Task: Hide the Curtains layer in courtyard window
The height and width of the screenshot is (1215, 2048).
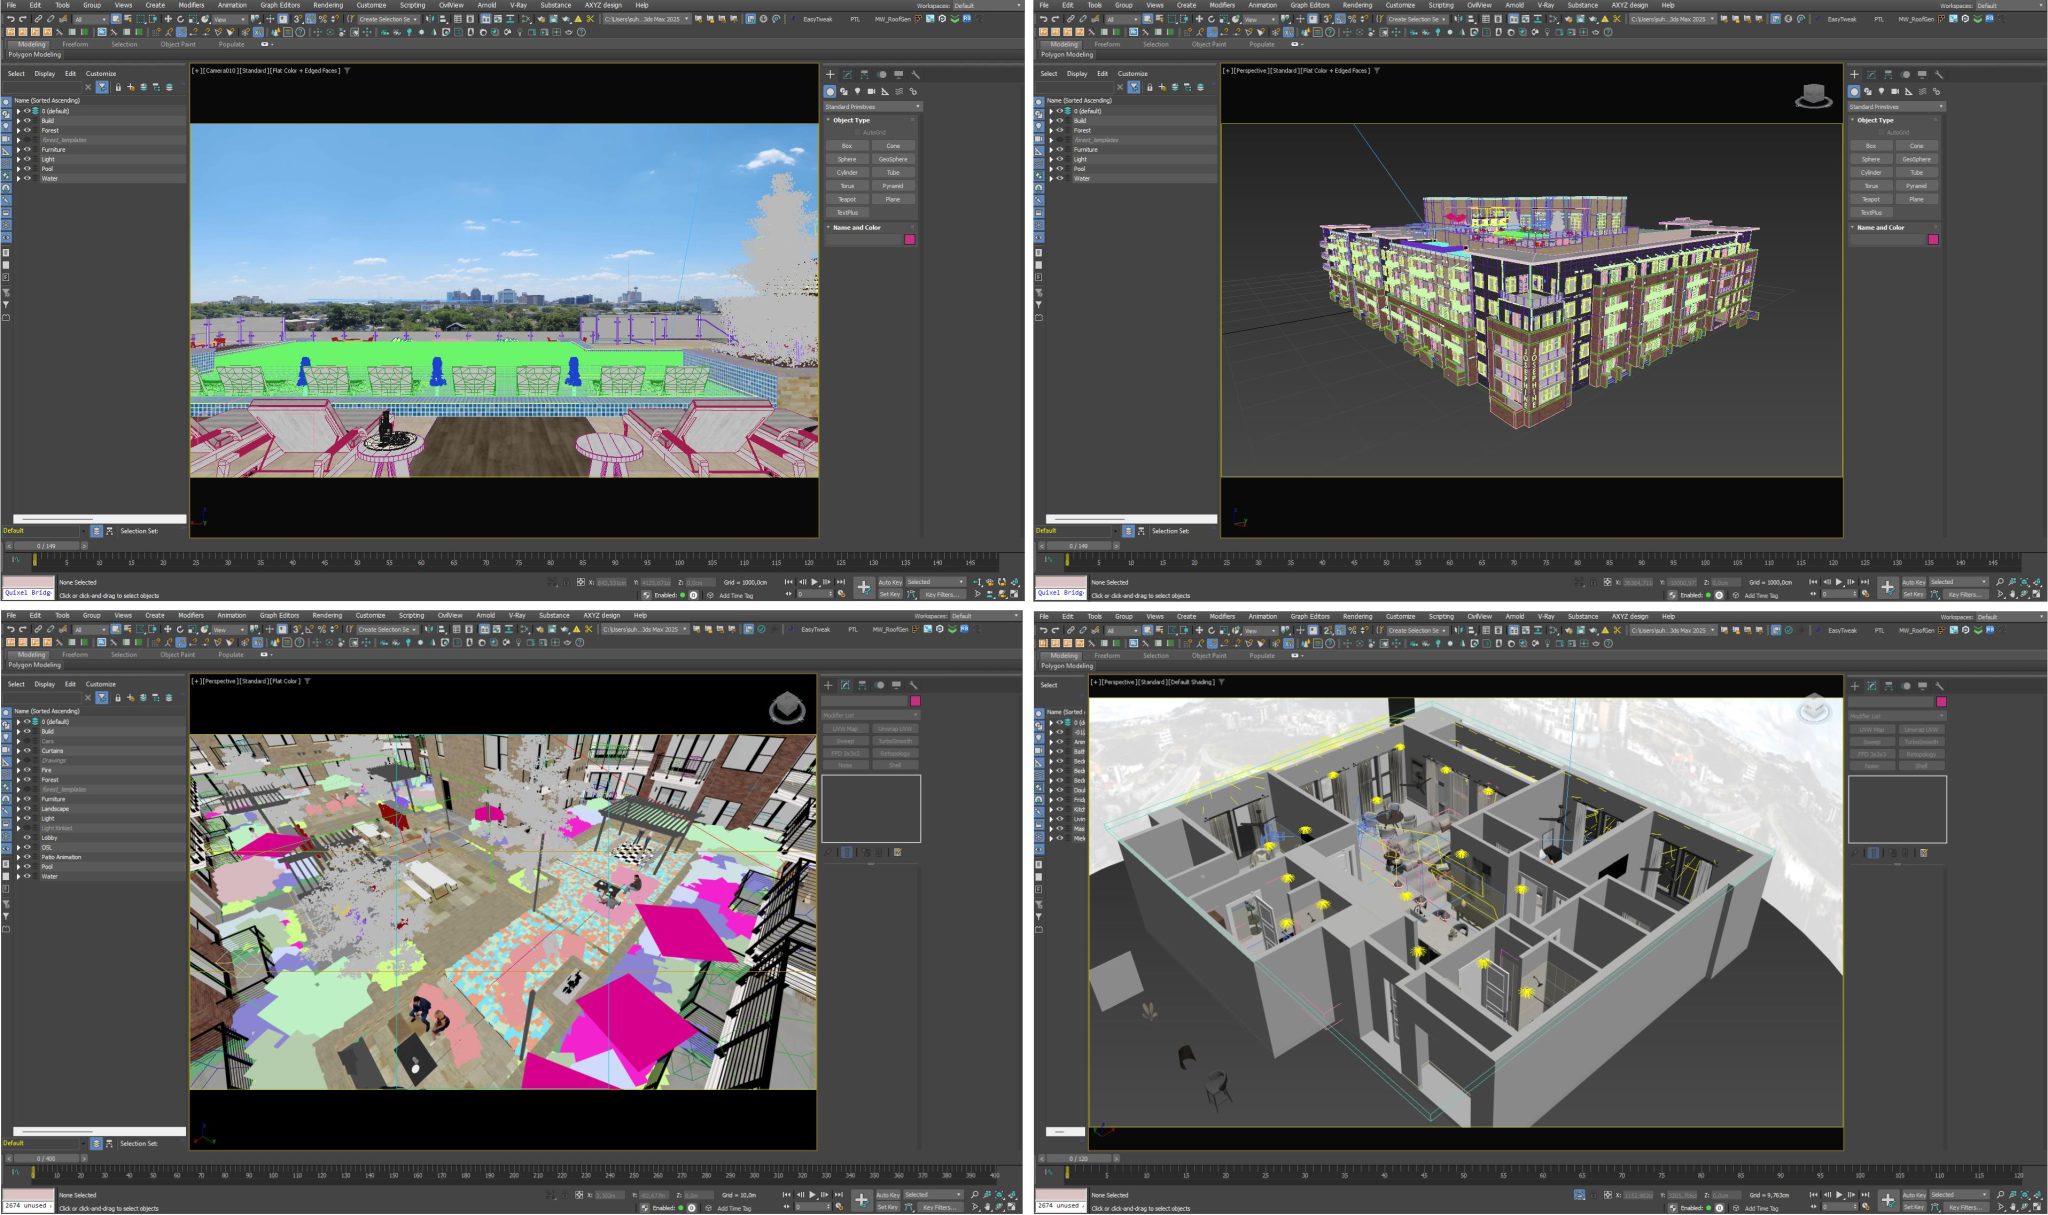Action: tap(28, 750)
